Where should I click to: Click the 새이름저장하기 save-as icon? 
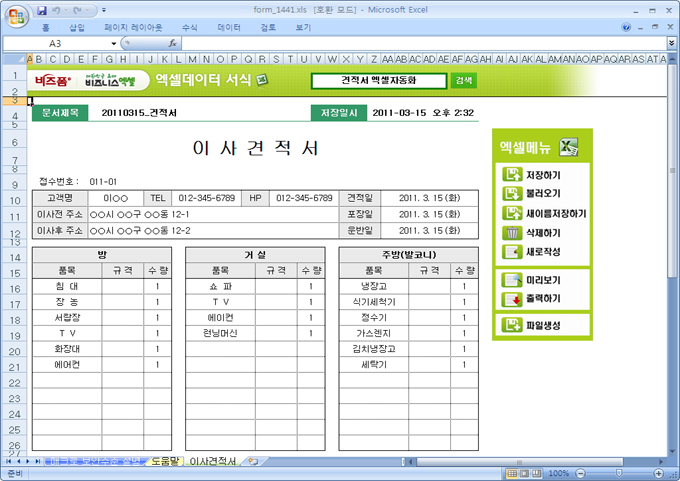point(512,213)
